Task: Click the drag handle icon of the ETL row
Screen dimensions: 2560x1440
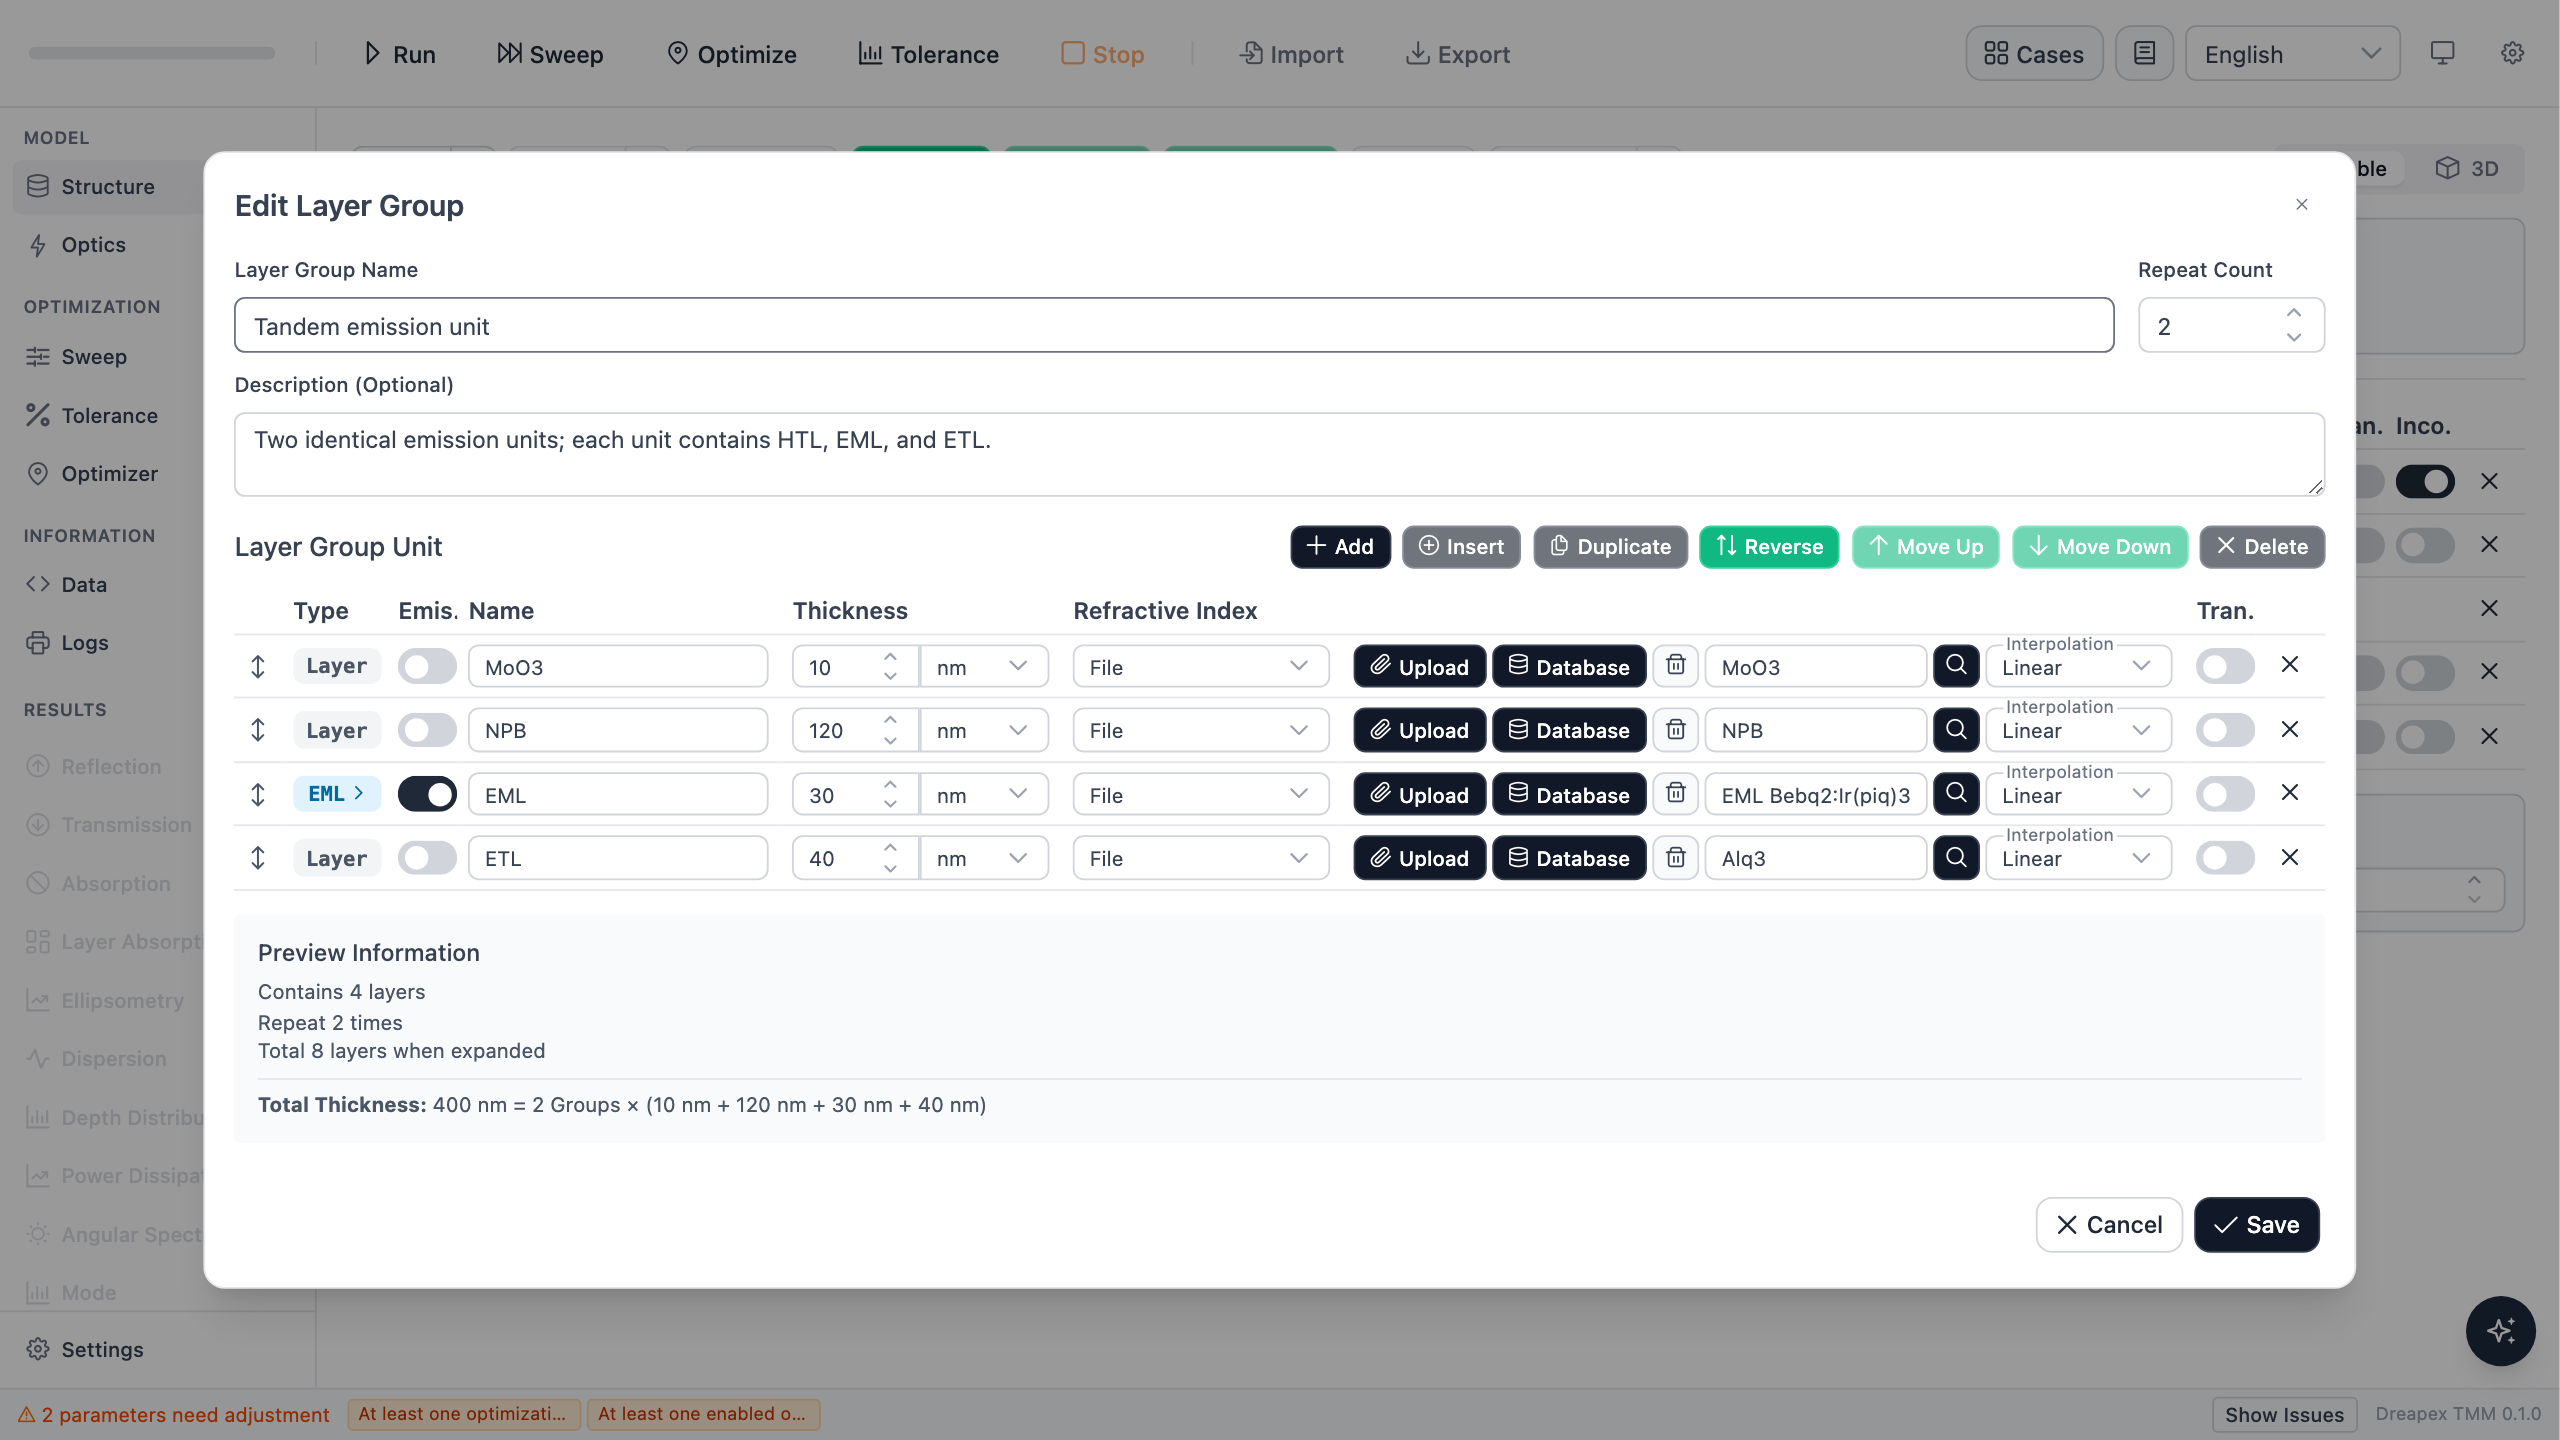Action: pyautogui.click(x=258, y=858)
